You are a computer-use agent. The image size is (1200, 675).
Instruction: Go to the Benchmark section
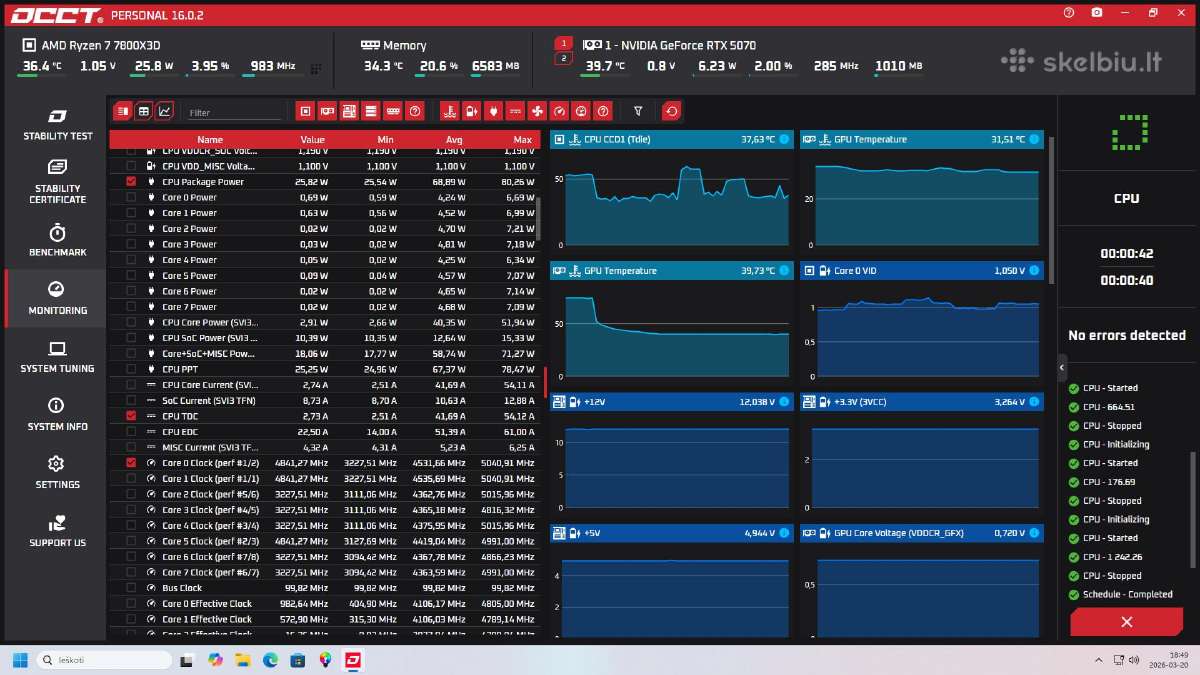pyautogui.click(x=57, y=241)
